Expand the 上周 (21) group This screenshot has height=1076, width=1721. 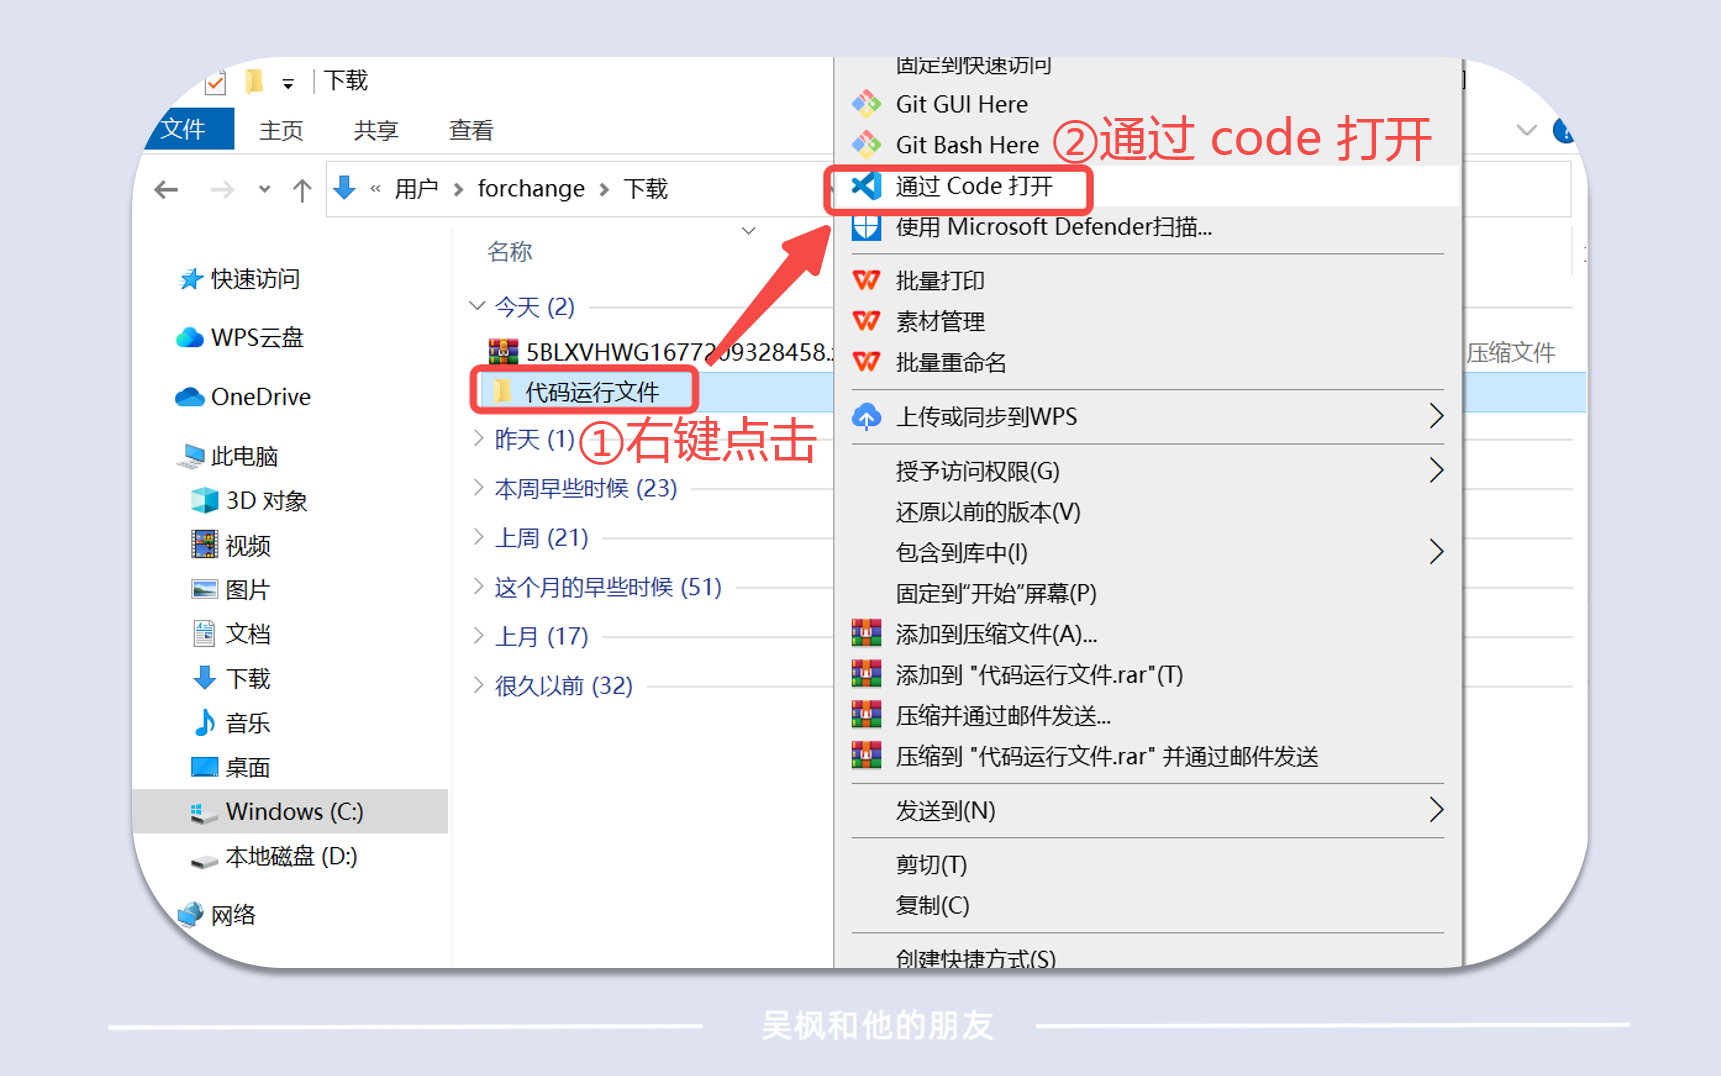tap(478, 537)
